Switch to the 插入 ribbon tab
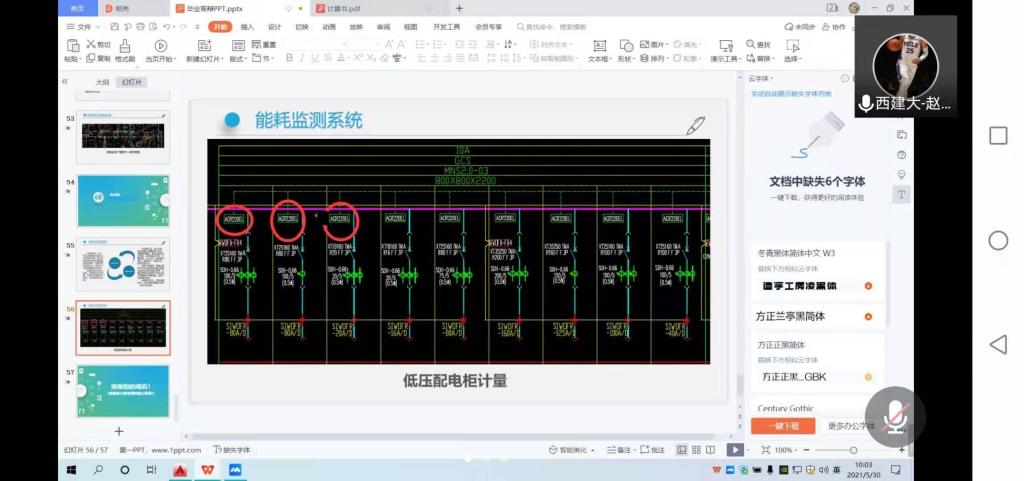The height and width of the screenshot is (481, 1024). (247, 27)
